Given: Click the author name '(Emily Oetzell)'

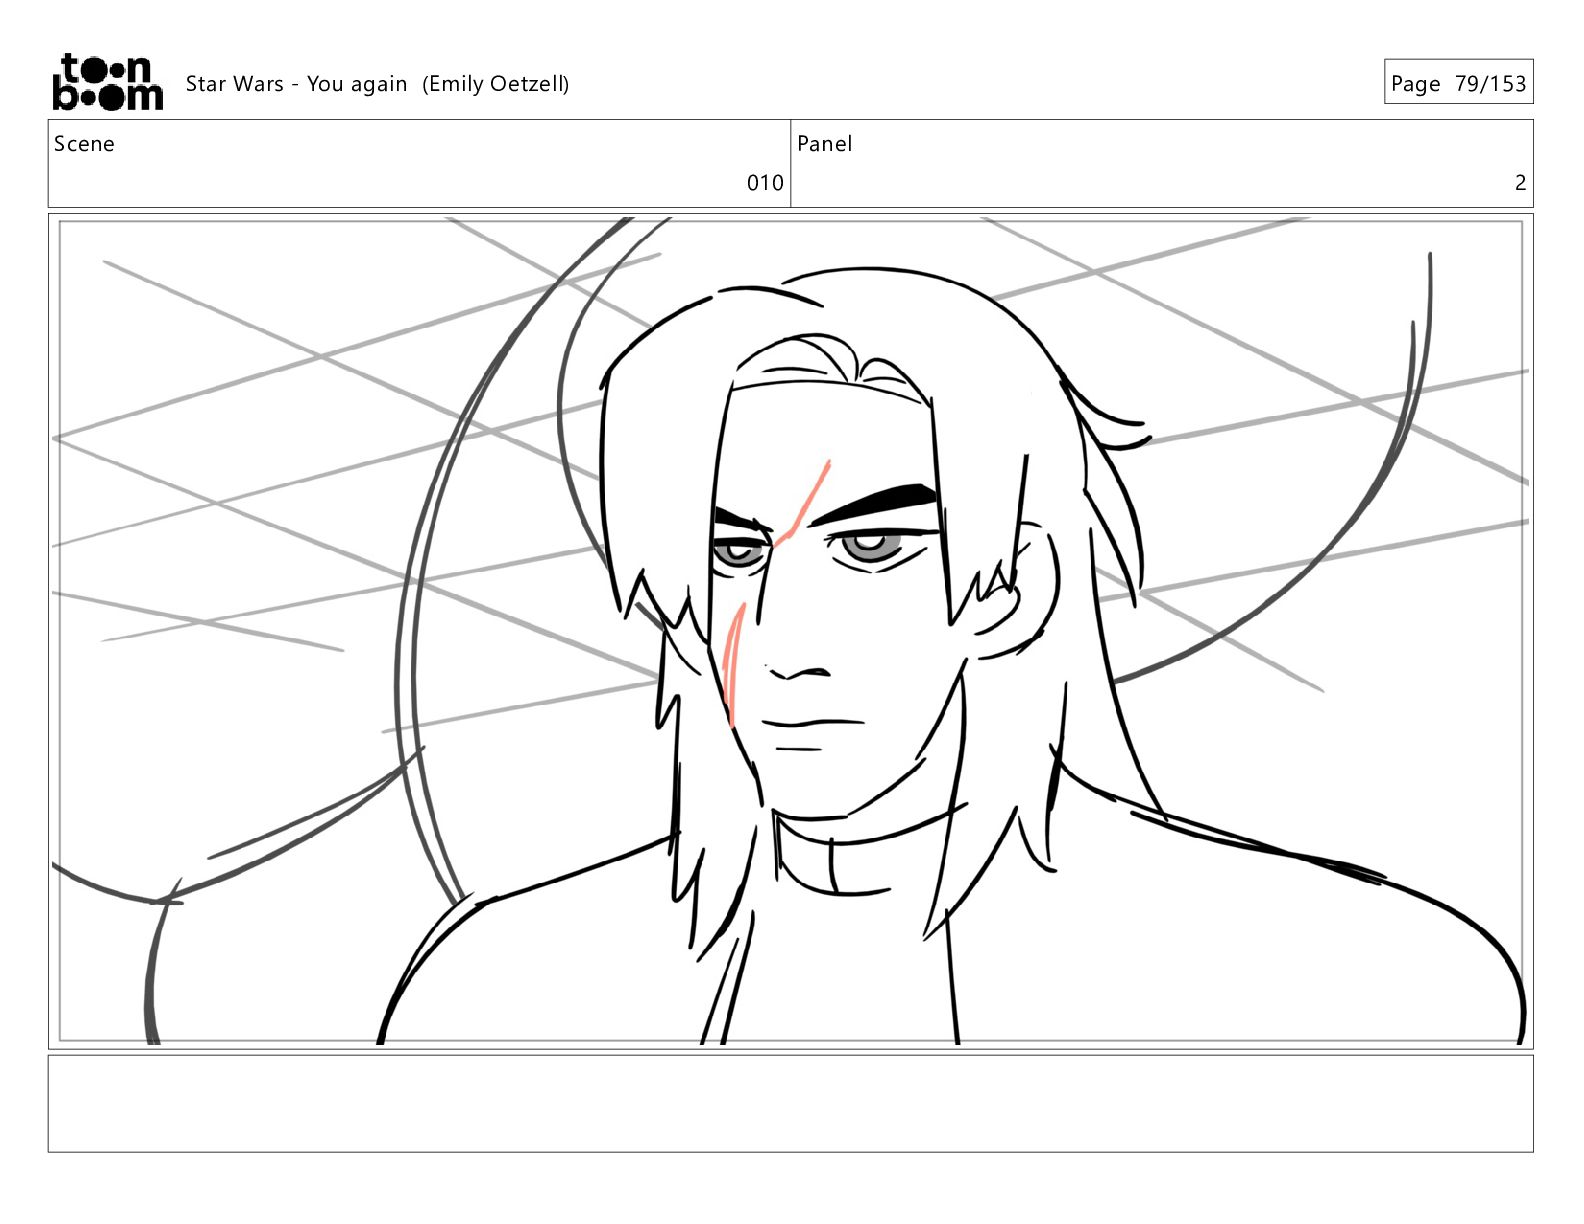Looking at the screenshot, I should click(496, 84).
